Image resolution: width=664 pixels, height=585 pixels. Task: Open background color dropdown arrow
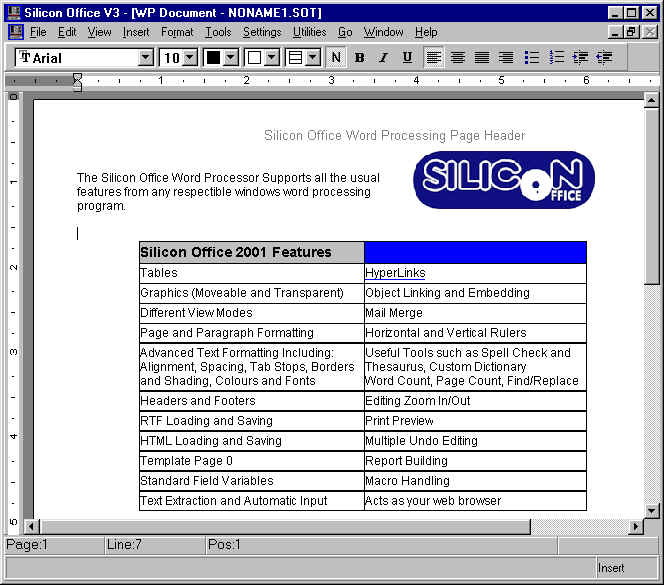coord(272,57)
